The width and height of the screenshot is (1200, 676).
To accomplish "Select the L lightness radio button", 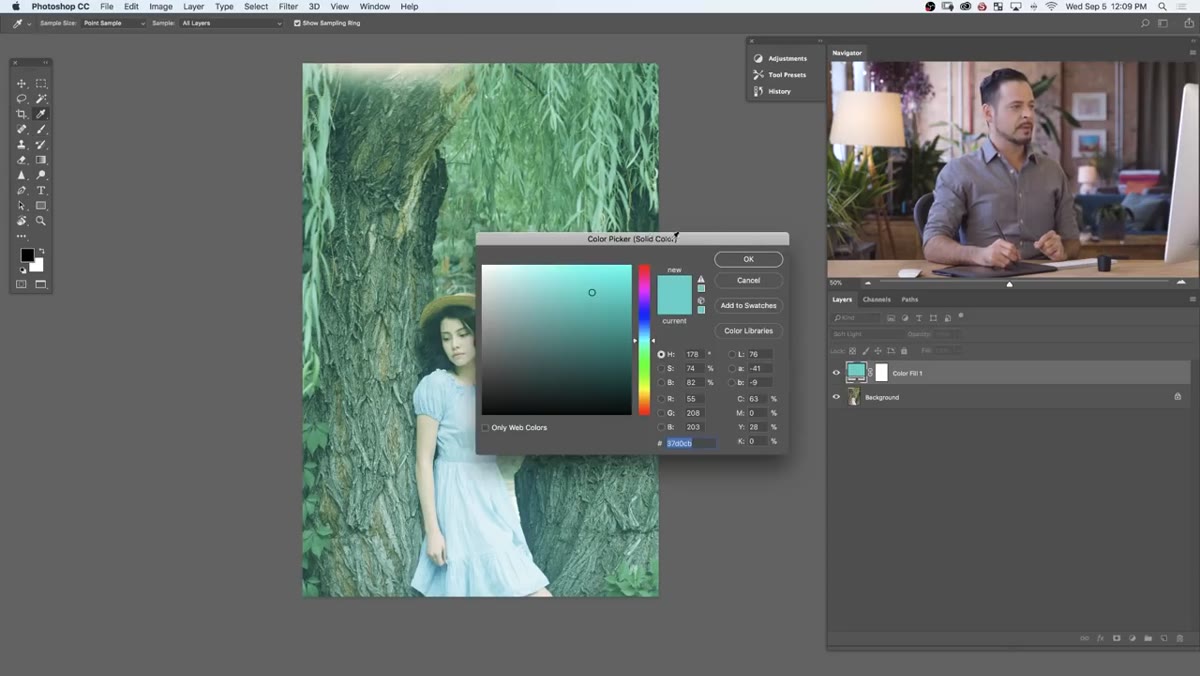I will coord(732,354).
